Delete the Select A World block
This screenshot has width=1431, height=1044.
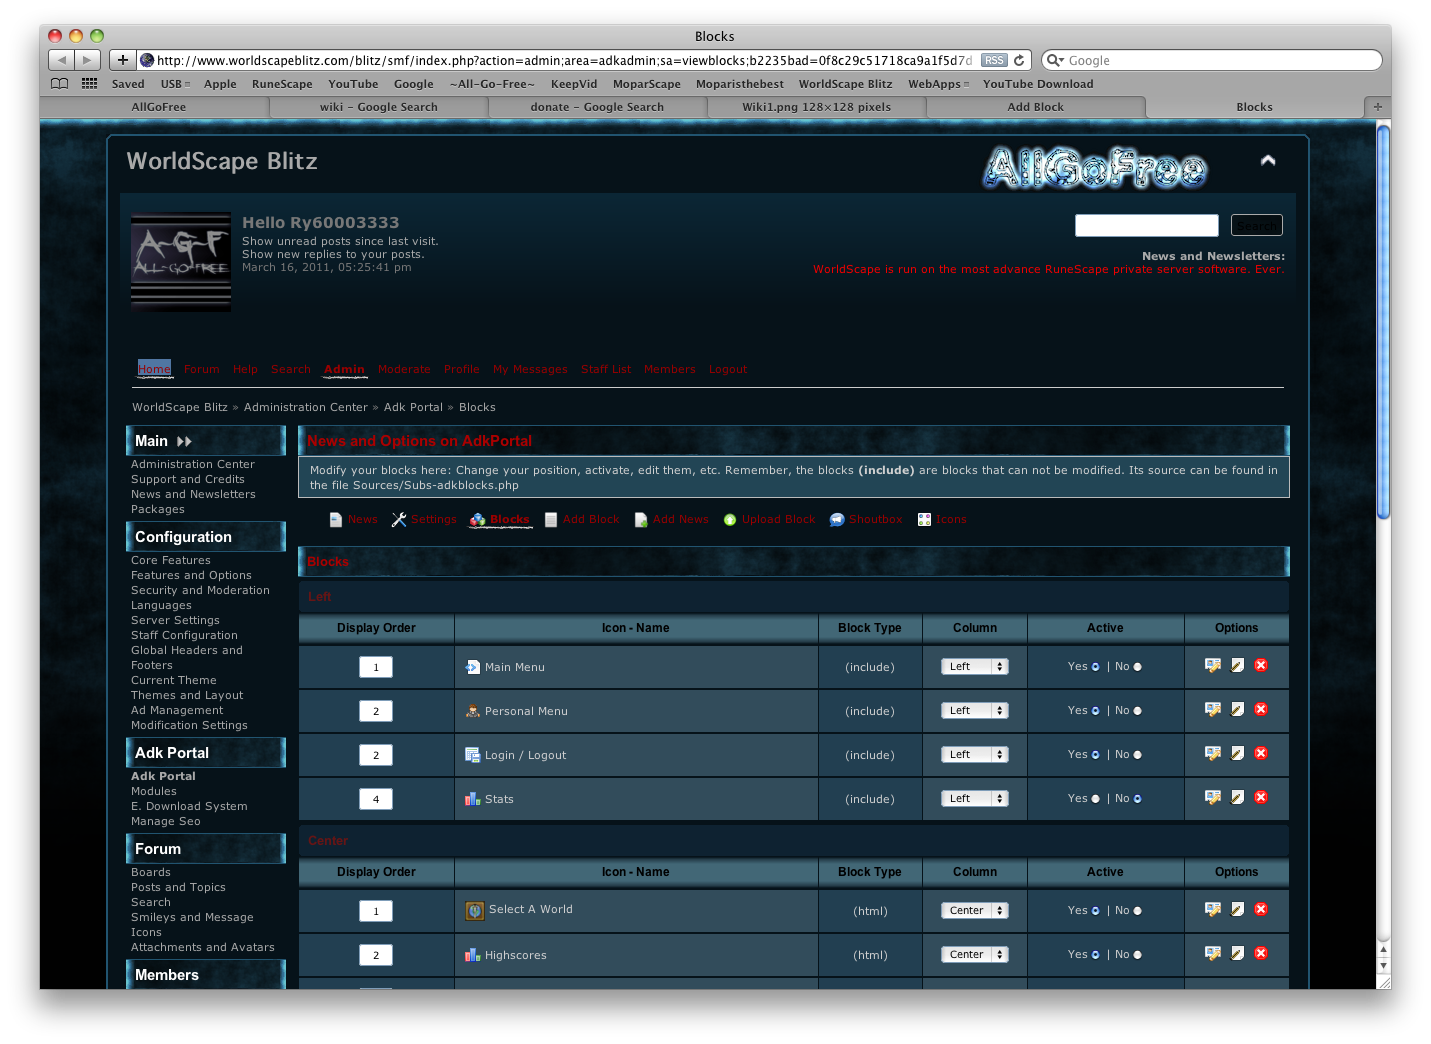click(1261, 910)
